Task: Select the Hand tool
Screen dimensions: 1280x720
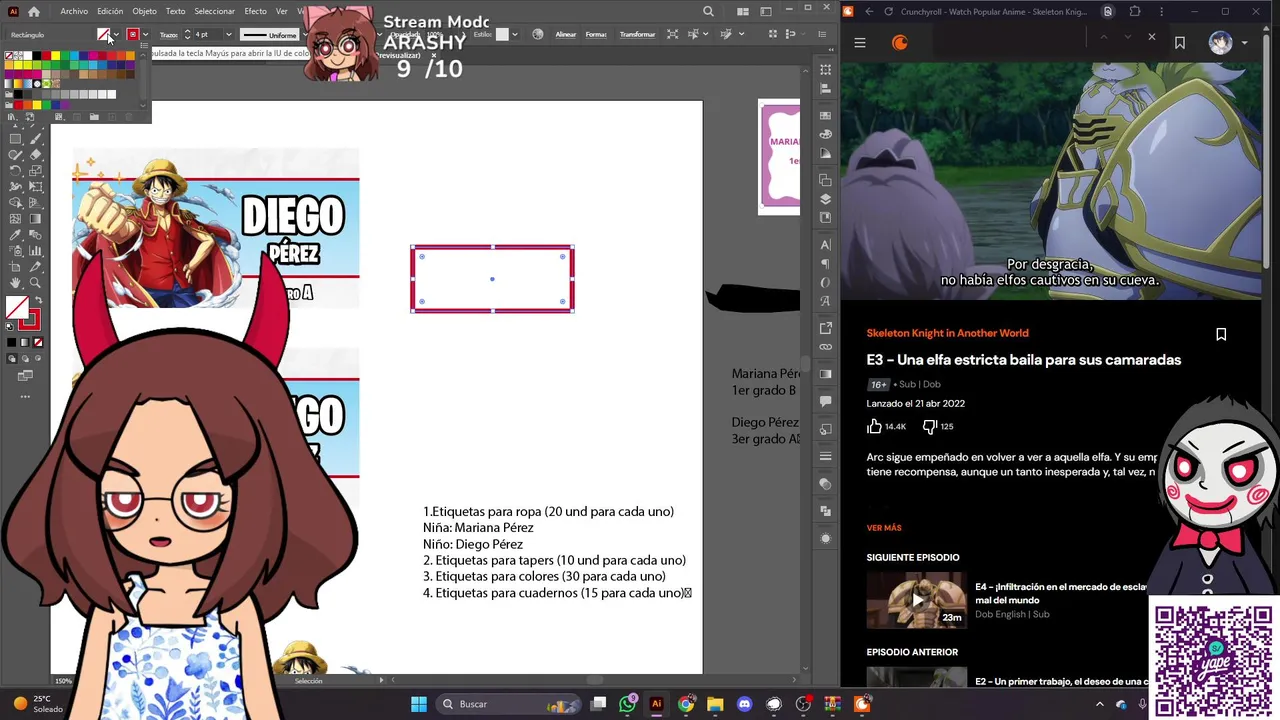Action: pyautogui.click(x=15, y=283)
